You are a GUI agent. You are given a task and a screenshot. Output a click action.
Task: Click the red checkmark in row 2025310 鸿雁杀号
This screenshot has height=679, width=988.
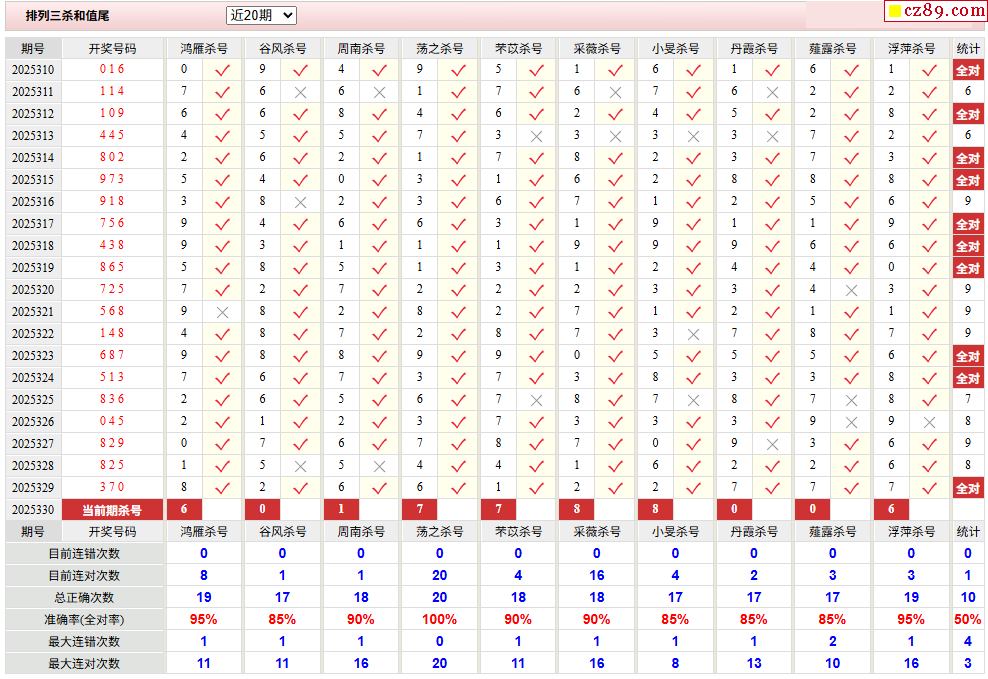click(222, 70)
